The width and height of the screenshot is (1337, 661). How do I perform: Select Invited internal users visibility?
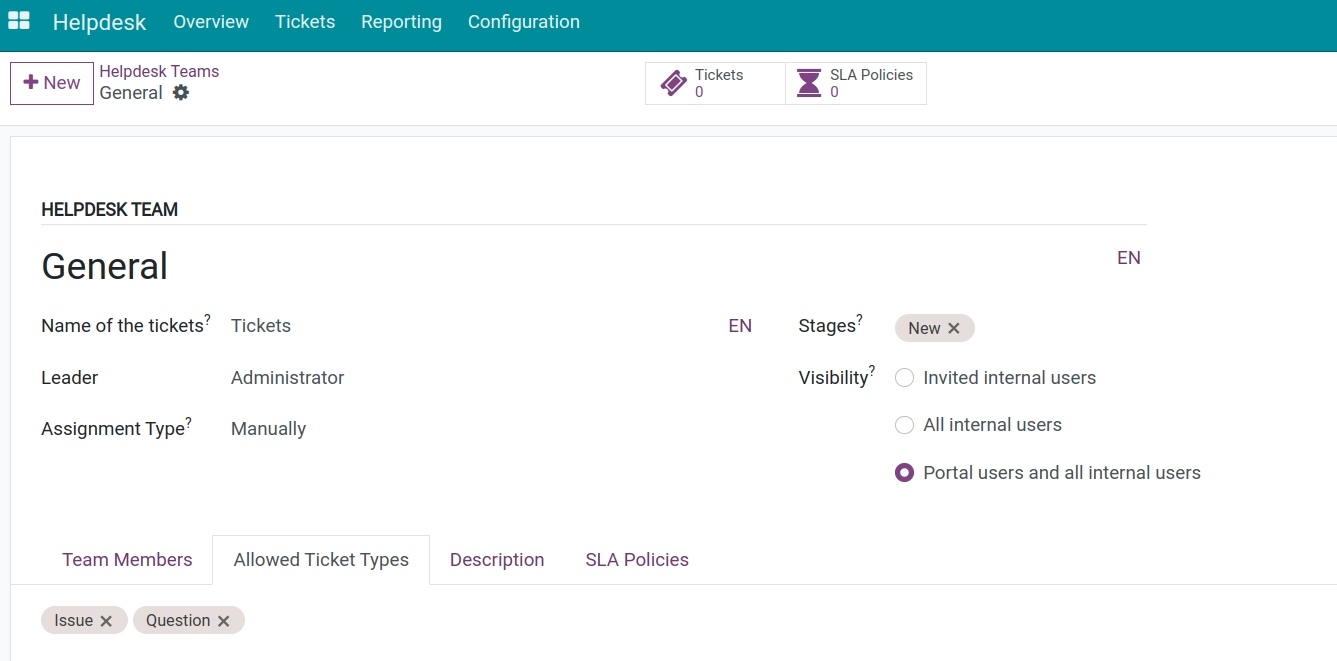point(904,378)
